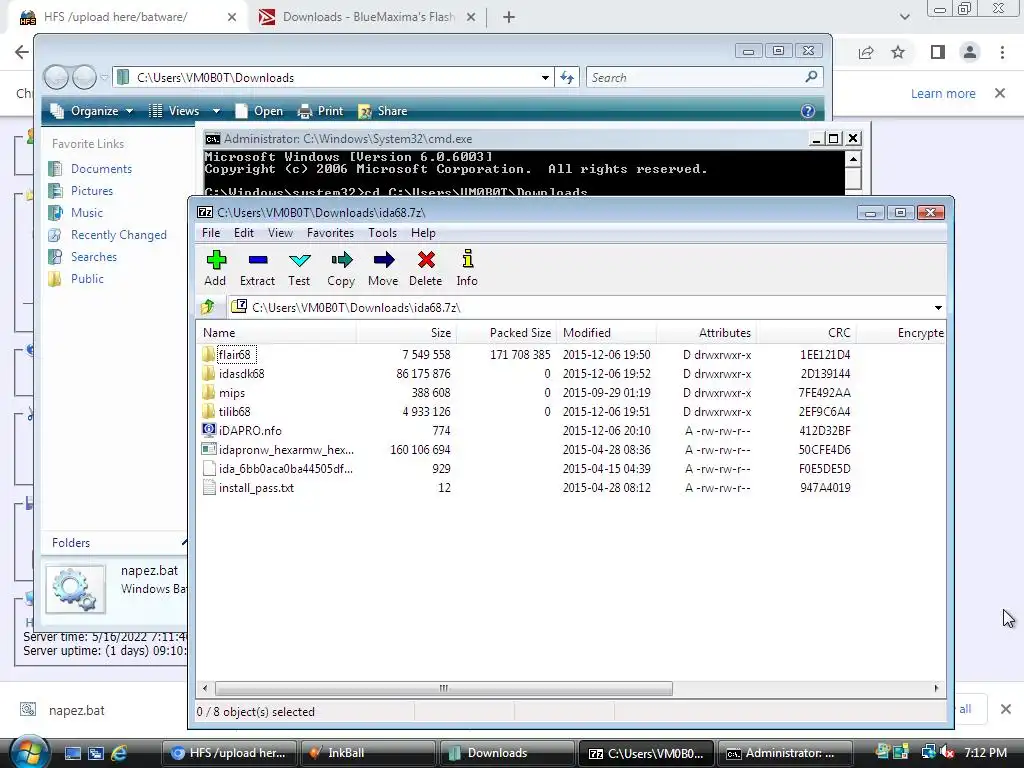Open the Windows Start orb
Screen dimensions: 1024x768
(28, 752)
